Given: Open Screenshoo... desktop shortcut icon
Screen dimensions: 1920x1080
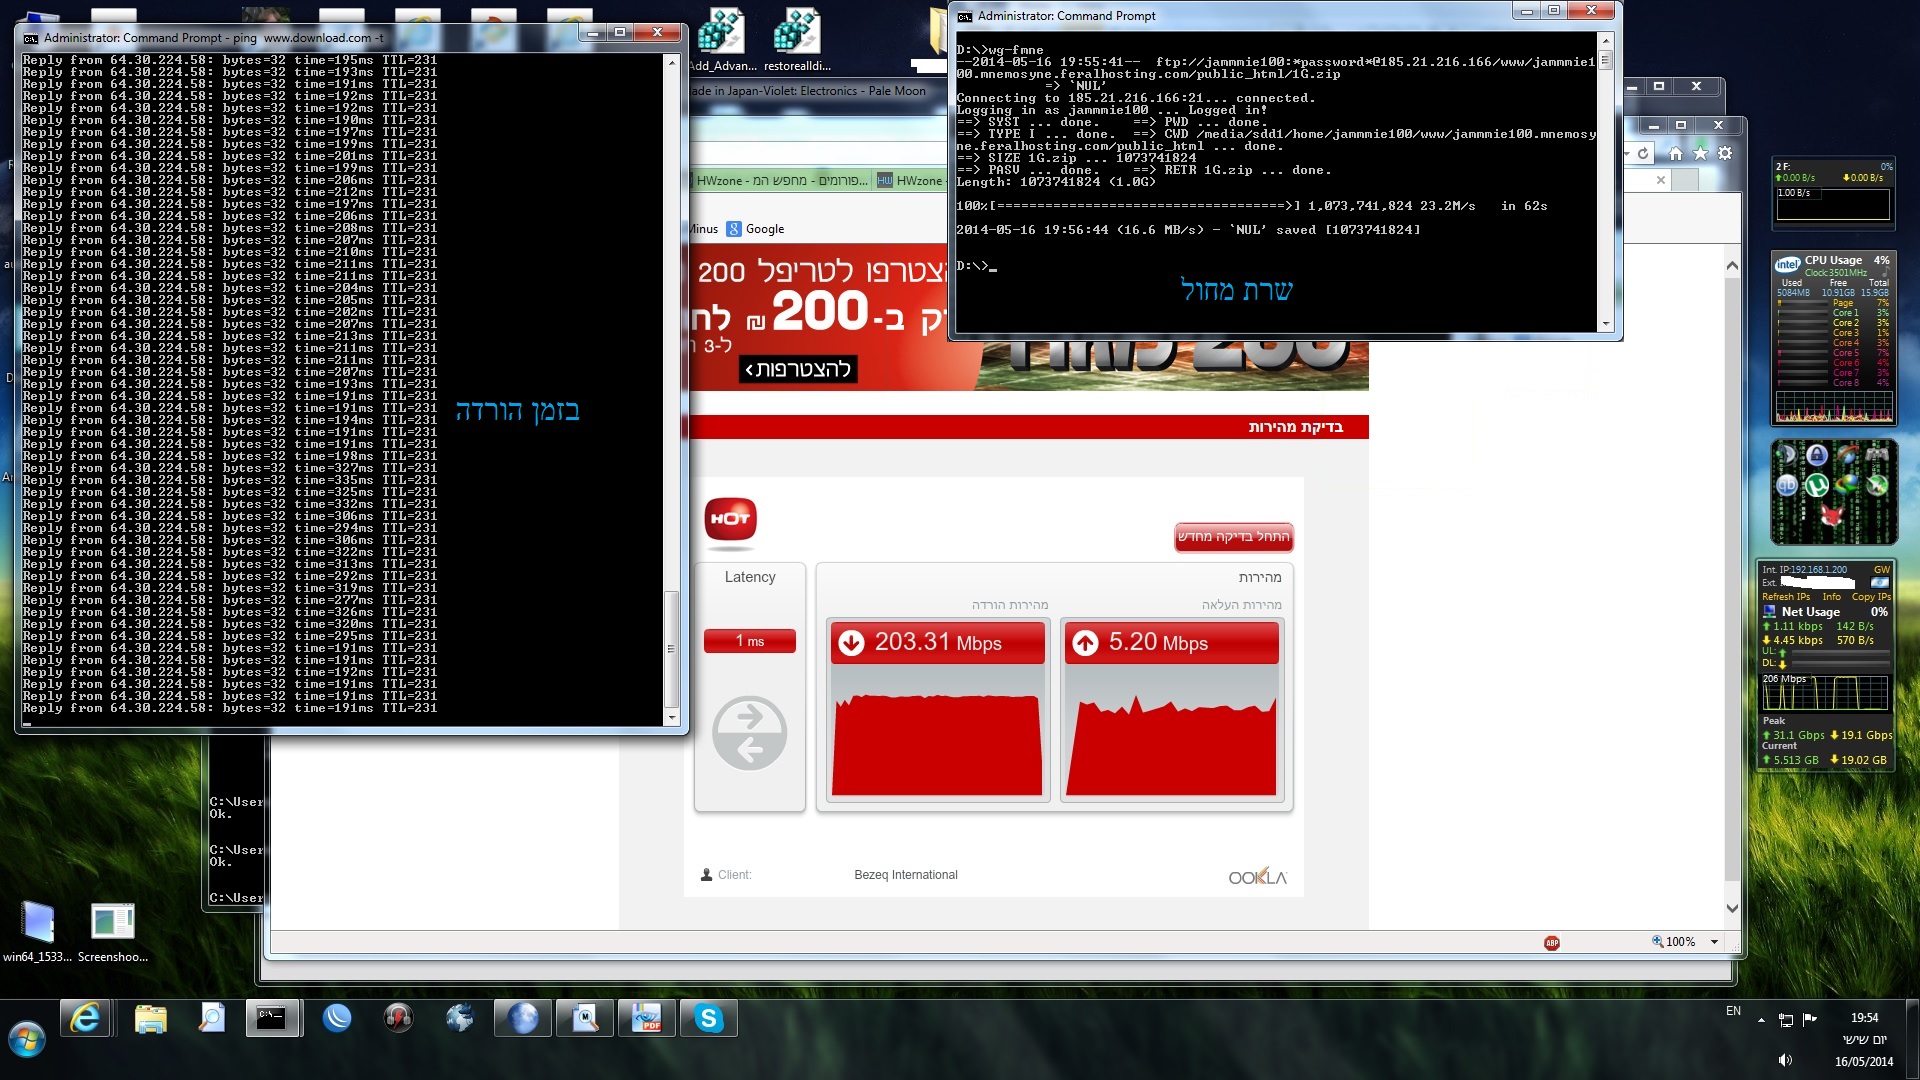Looking at the screenshot, I should coord(113,931).
